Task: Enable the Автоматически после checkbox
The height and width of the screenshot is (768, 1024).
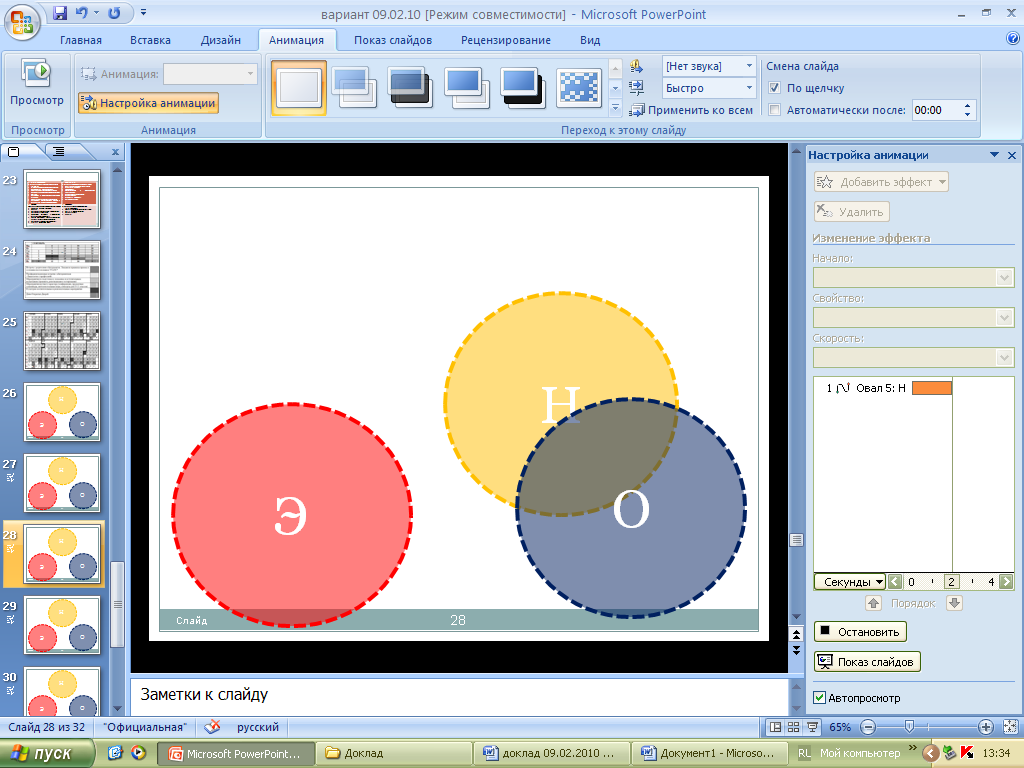Action: [775, 110]
